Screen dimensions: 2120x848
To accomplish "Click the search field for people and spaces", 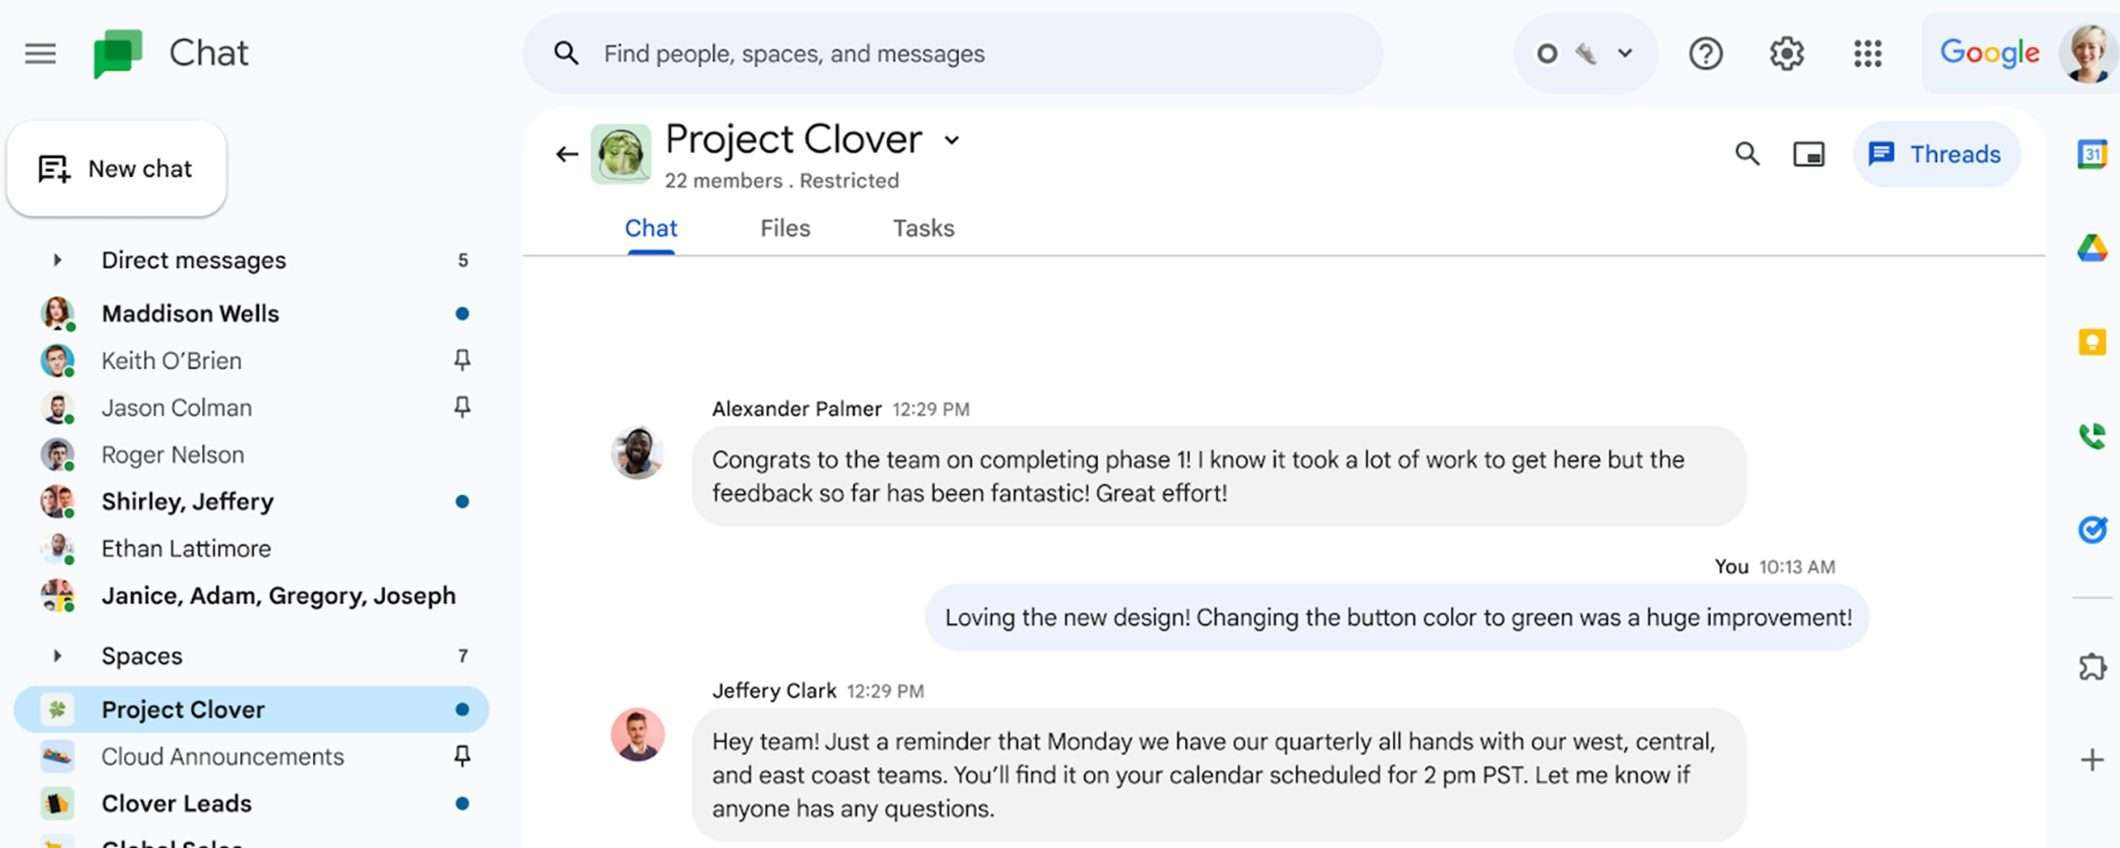I will (x=950, y=53).
